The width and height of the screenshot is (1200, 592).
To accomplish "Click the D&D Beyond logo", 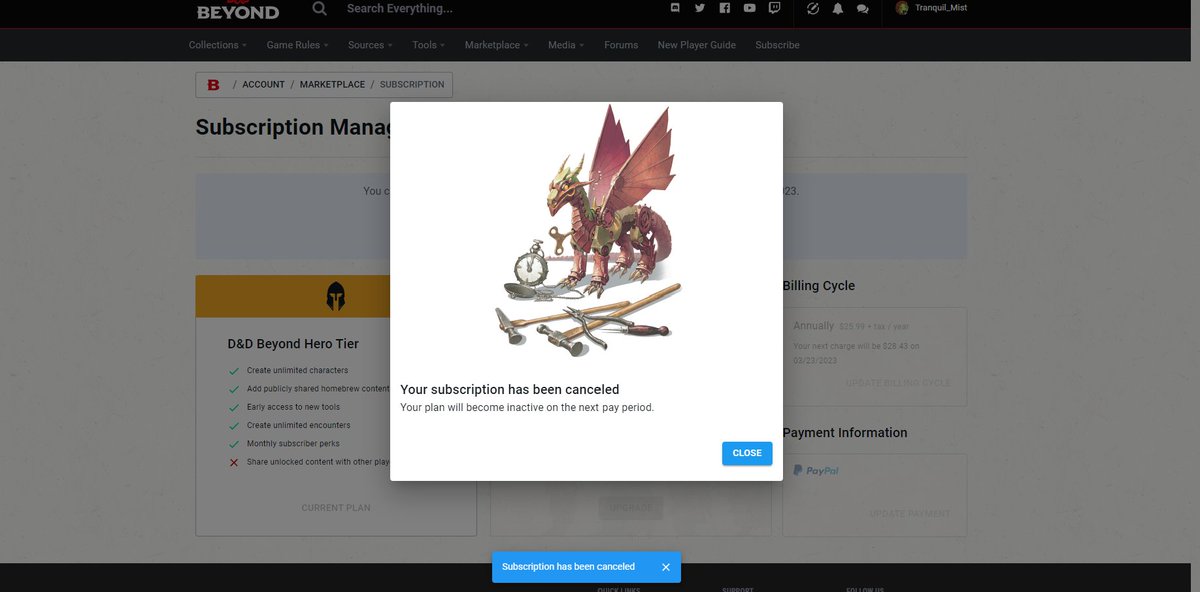I will point(238,10).
